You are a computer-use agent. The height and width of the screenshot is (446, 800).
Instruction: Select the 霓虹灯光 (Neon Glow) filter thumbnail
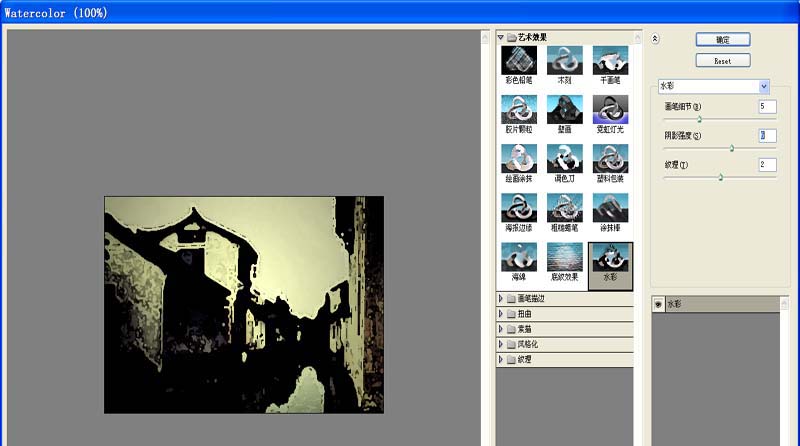tap(610, 110)
